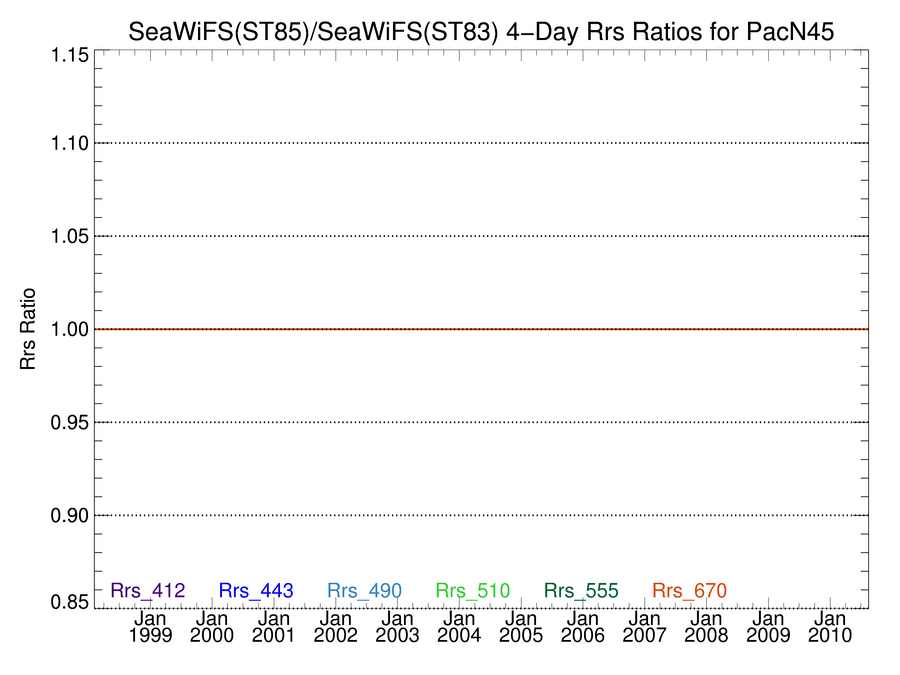Click the Jan 2010 x-axis label
The image size is (900, 675).
pyautogui.click(x=830, y=627)
